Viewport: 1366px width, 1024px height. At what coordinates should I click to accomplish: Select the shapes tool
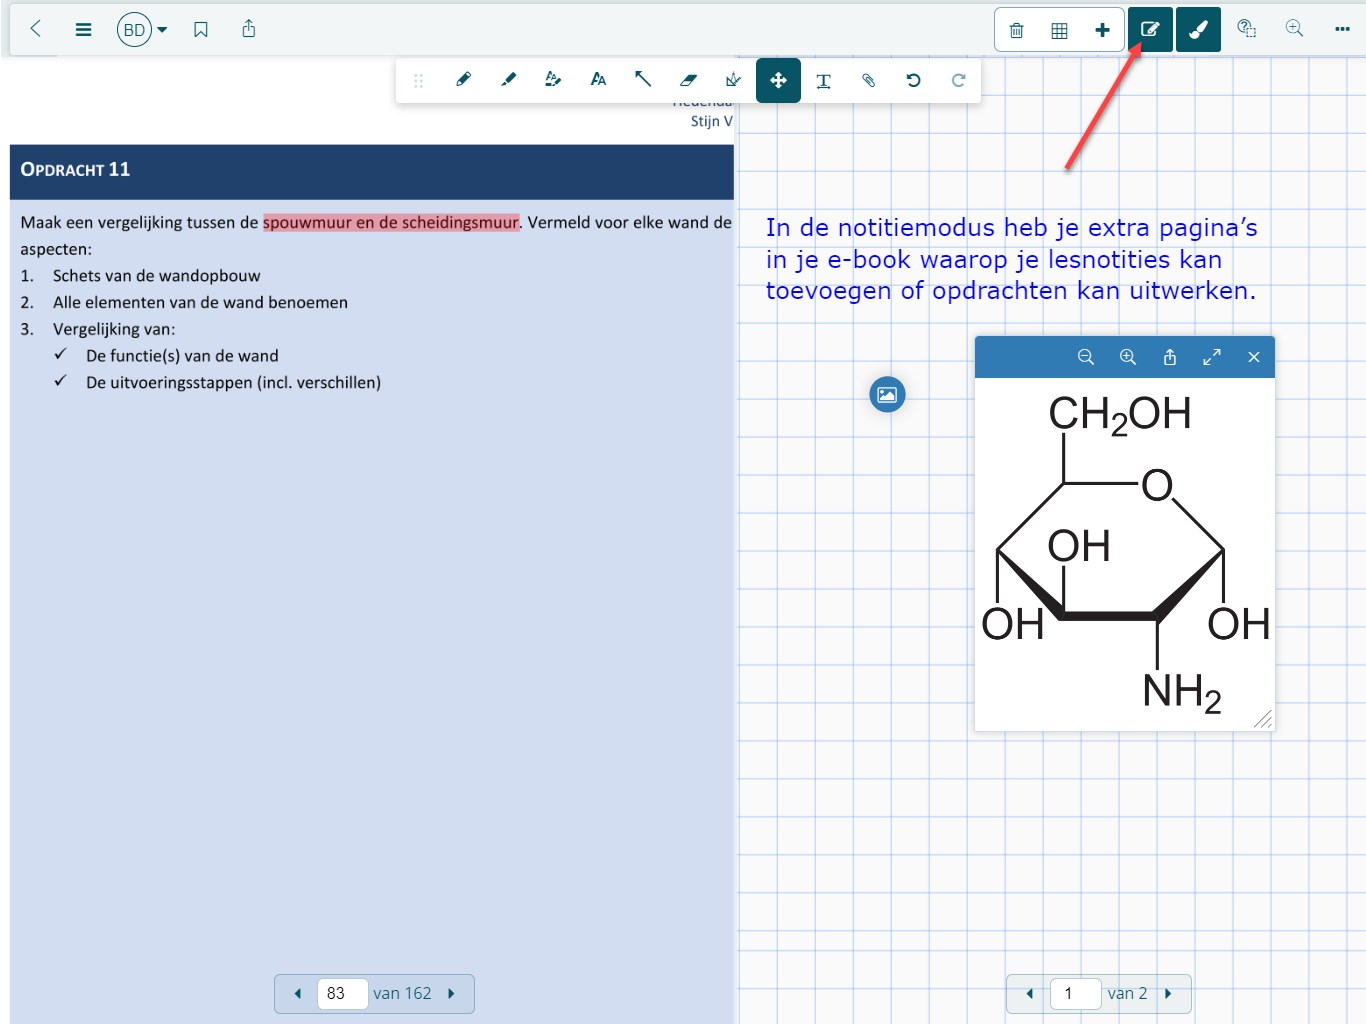point(733,80)
